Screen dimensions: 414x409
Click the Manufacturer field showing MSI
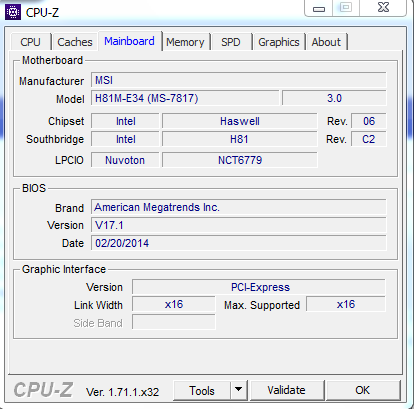(239, 80)
